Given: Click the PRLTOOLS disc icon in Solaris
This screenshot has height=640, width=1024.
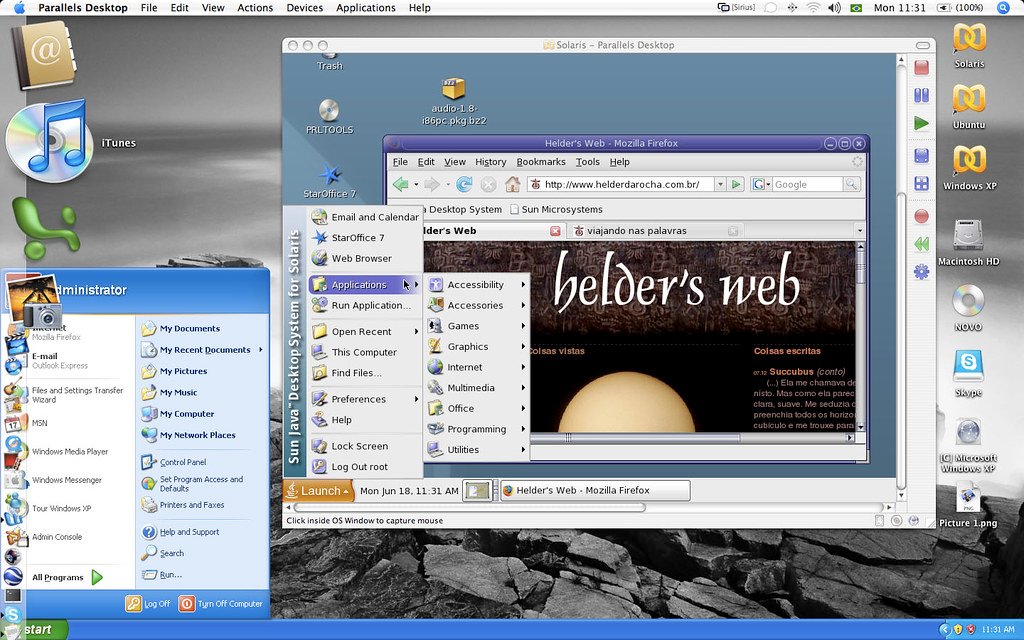Looking at the screenshot, I should 329,111.
